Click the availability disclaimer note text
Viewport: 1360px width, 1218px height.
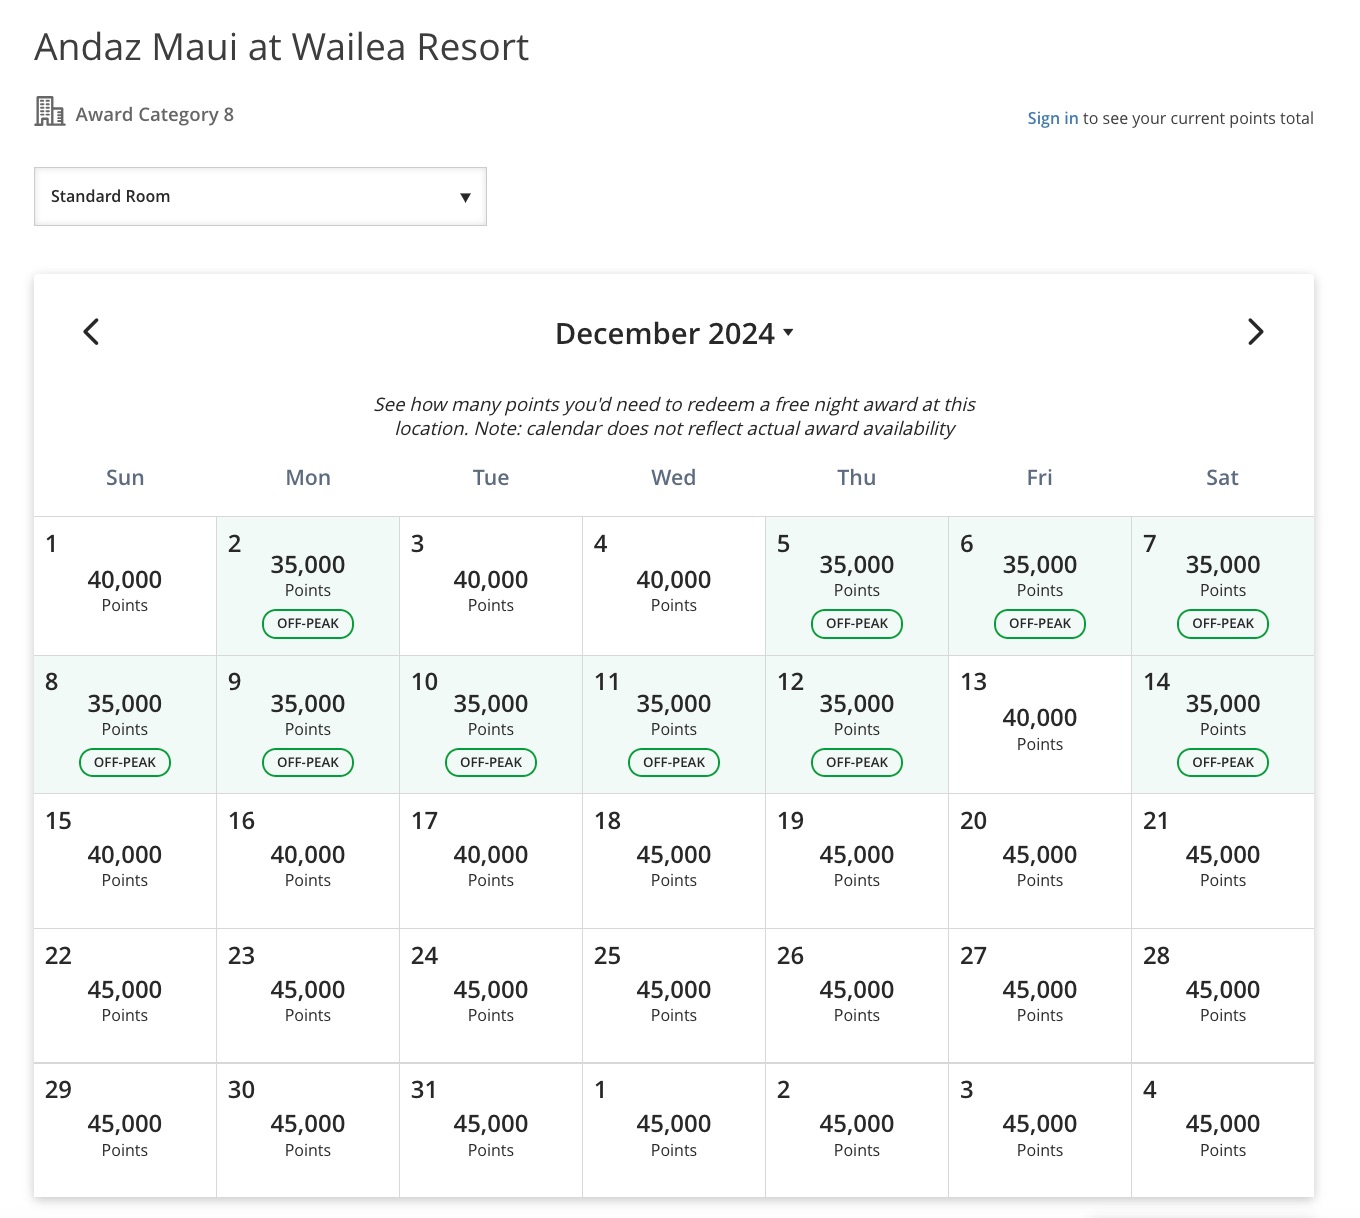(x=675, y=416)
